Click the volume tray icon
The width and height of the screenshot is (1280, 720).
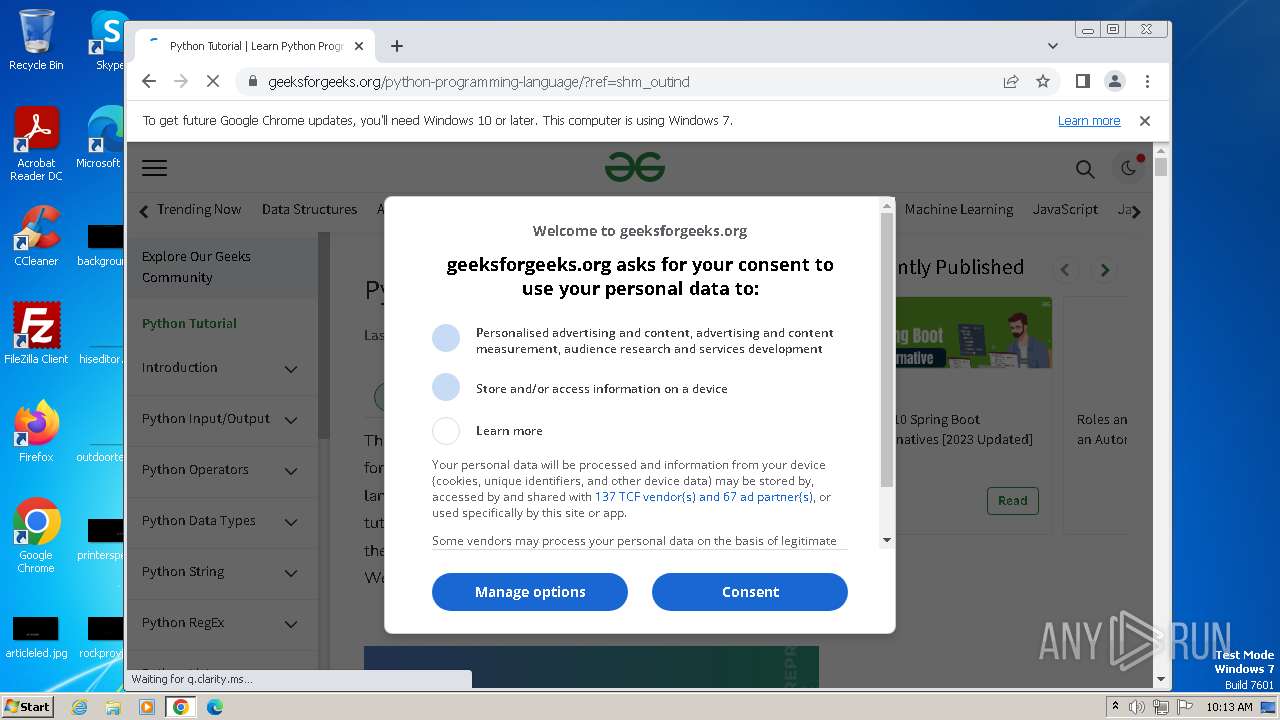coord(1137,707)
